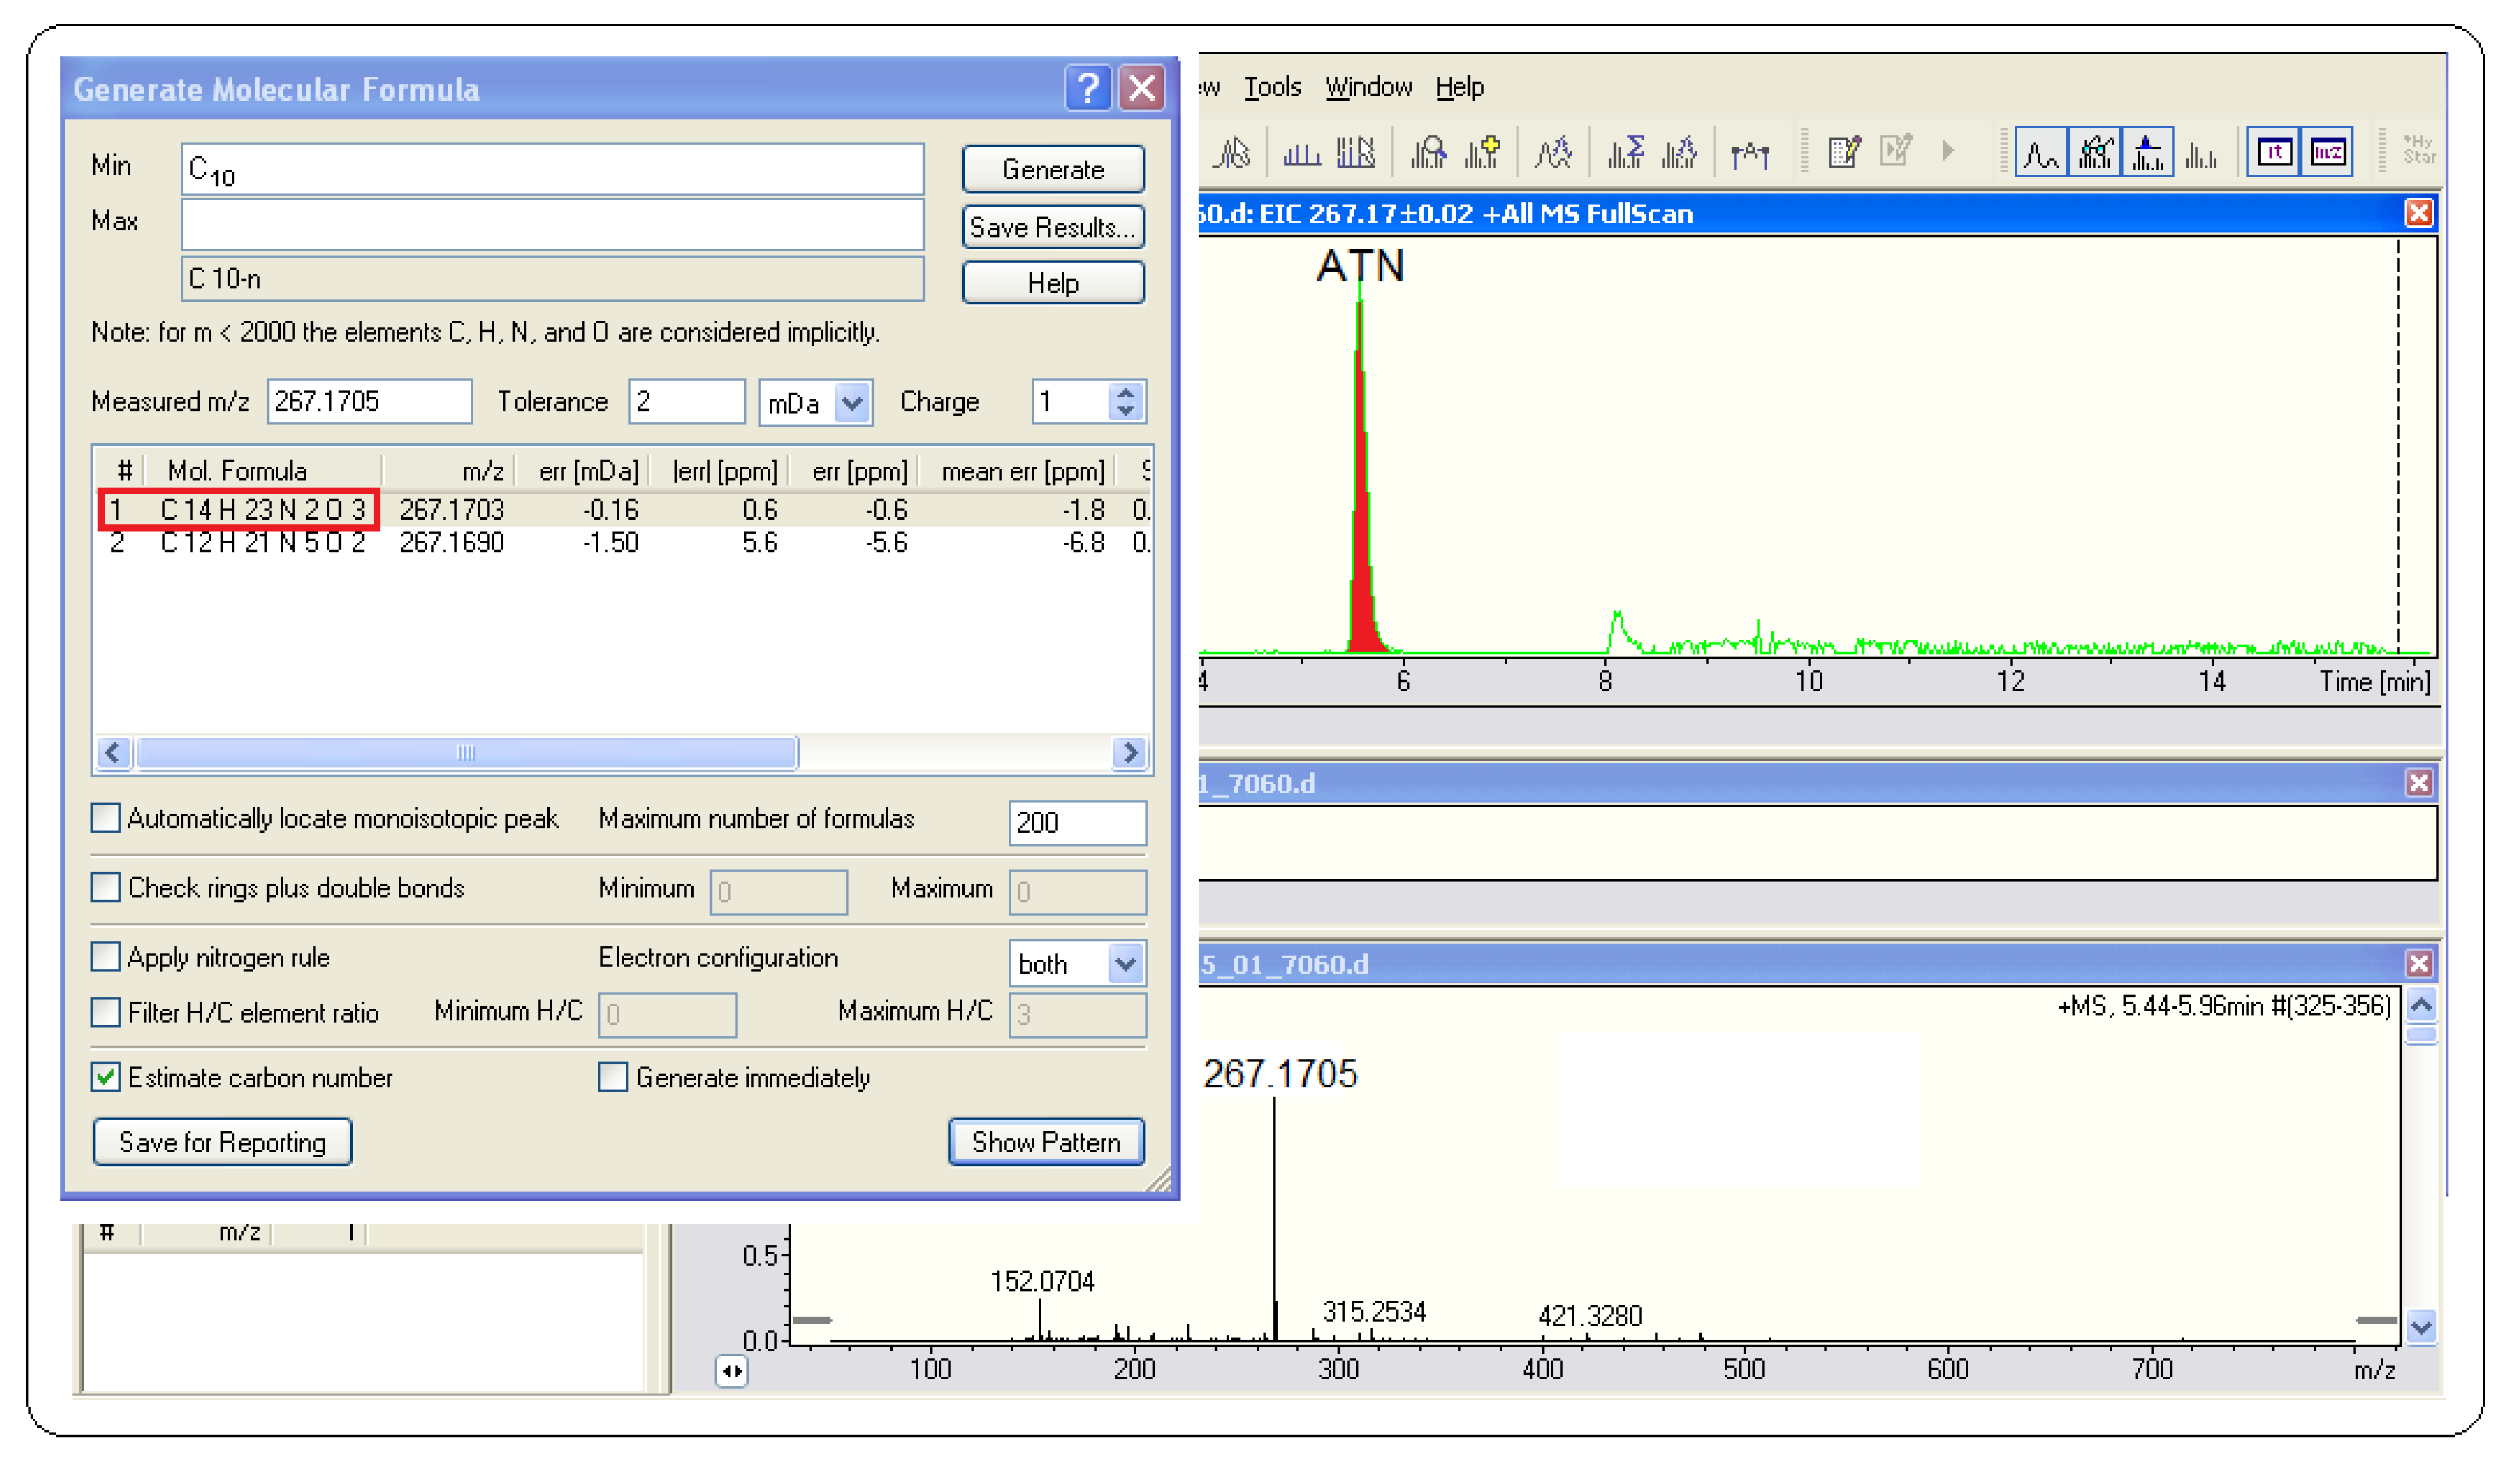Screen dimensions: 2520x1471
Task: Click the greyed-out script edit icon
Action: point(1896,152)
